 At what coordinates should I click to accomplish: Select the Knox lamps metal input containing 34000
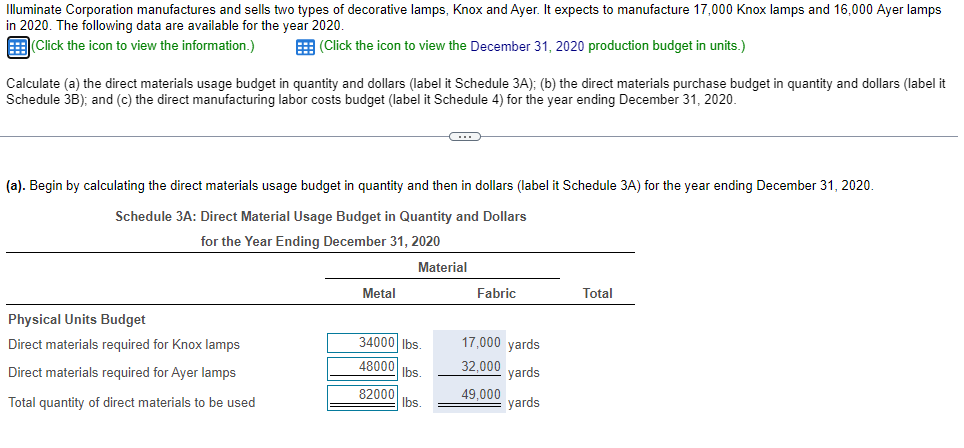[x=363, y=343]
